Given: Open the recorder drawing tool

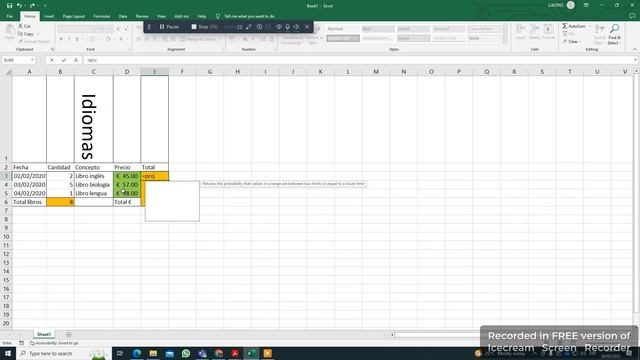Looking at the screenshot, I should click(249, 27).
